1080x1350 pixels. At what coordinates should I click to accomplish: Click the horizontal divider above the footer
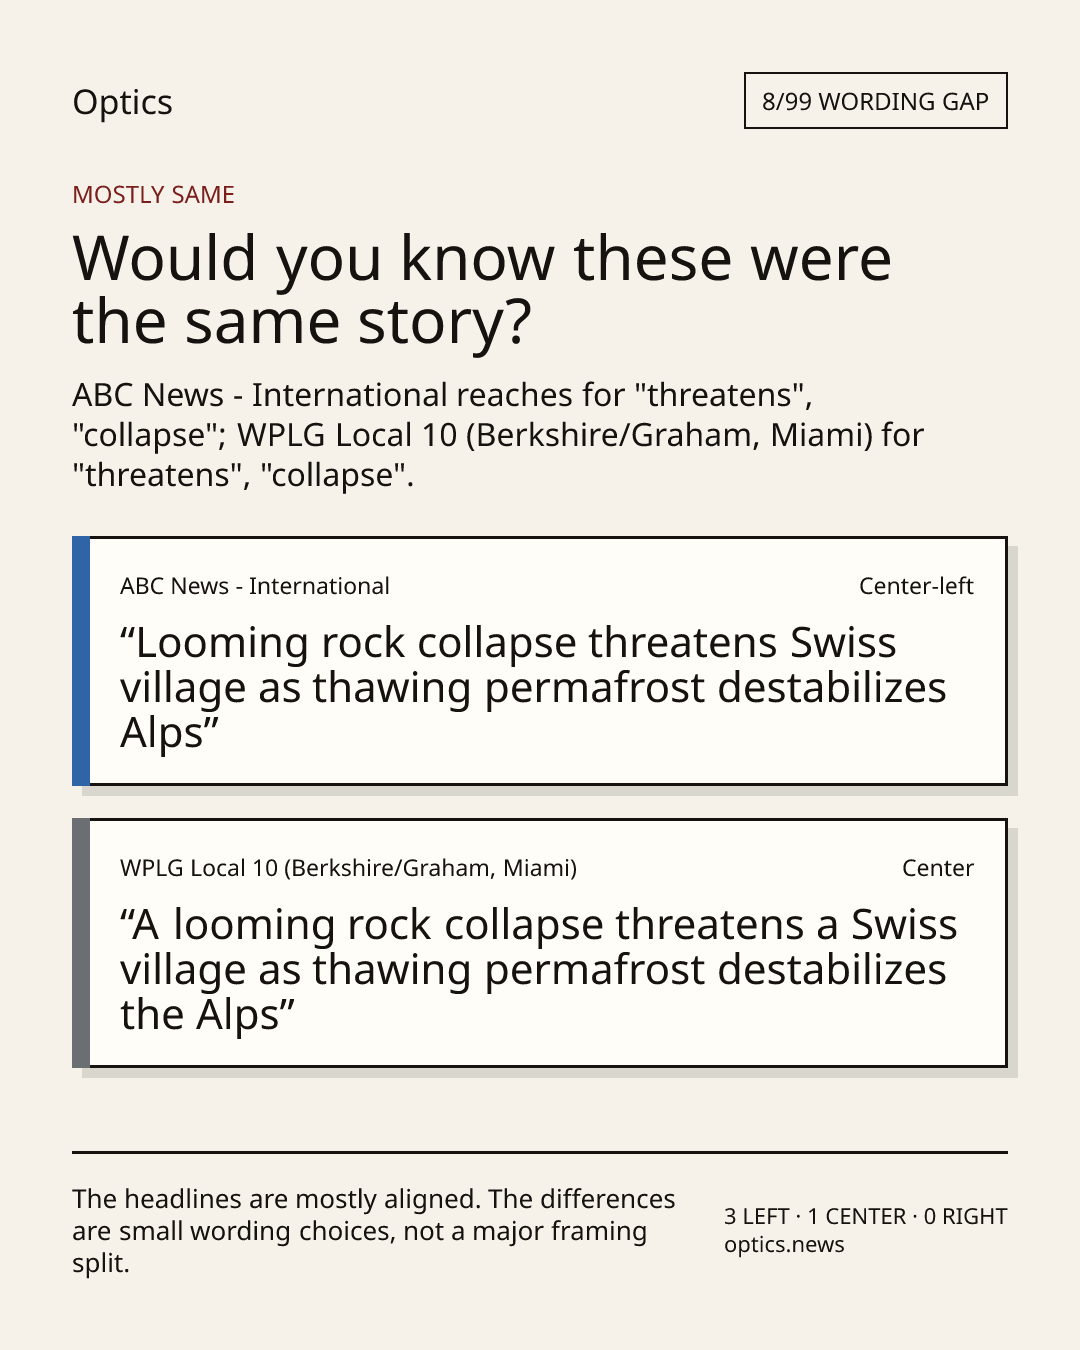[540, 1152]
